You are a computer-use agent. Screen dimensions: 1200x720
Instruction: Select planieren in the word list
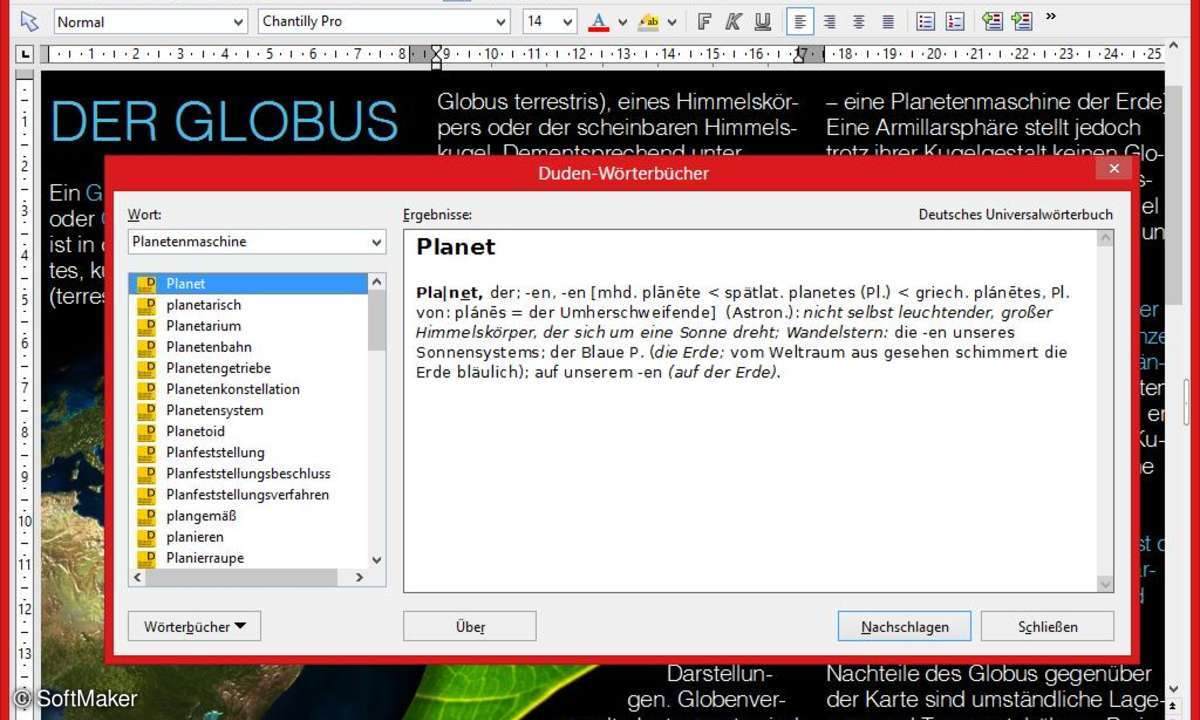click(195, 537)
